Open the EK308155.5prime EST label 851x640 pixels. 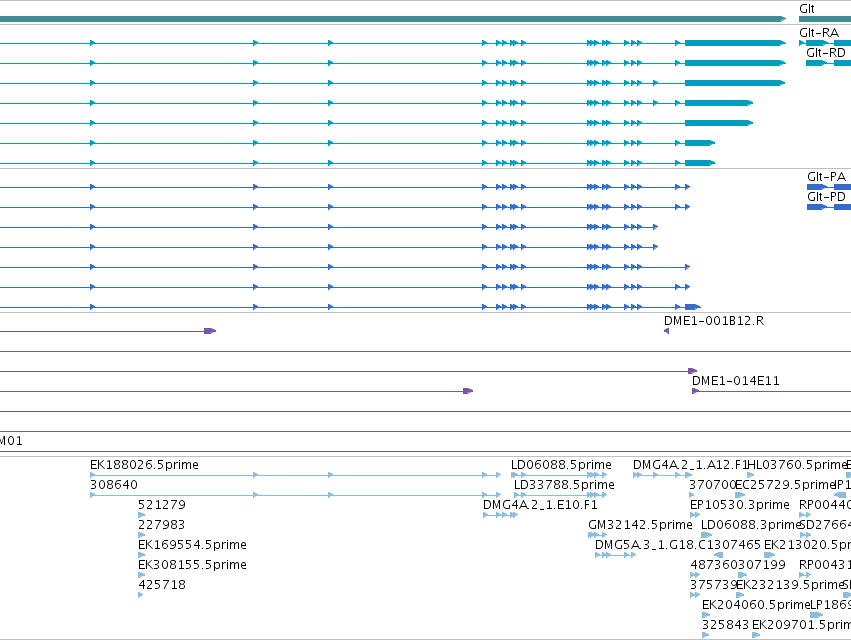click(x=192, y=565)
